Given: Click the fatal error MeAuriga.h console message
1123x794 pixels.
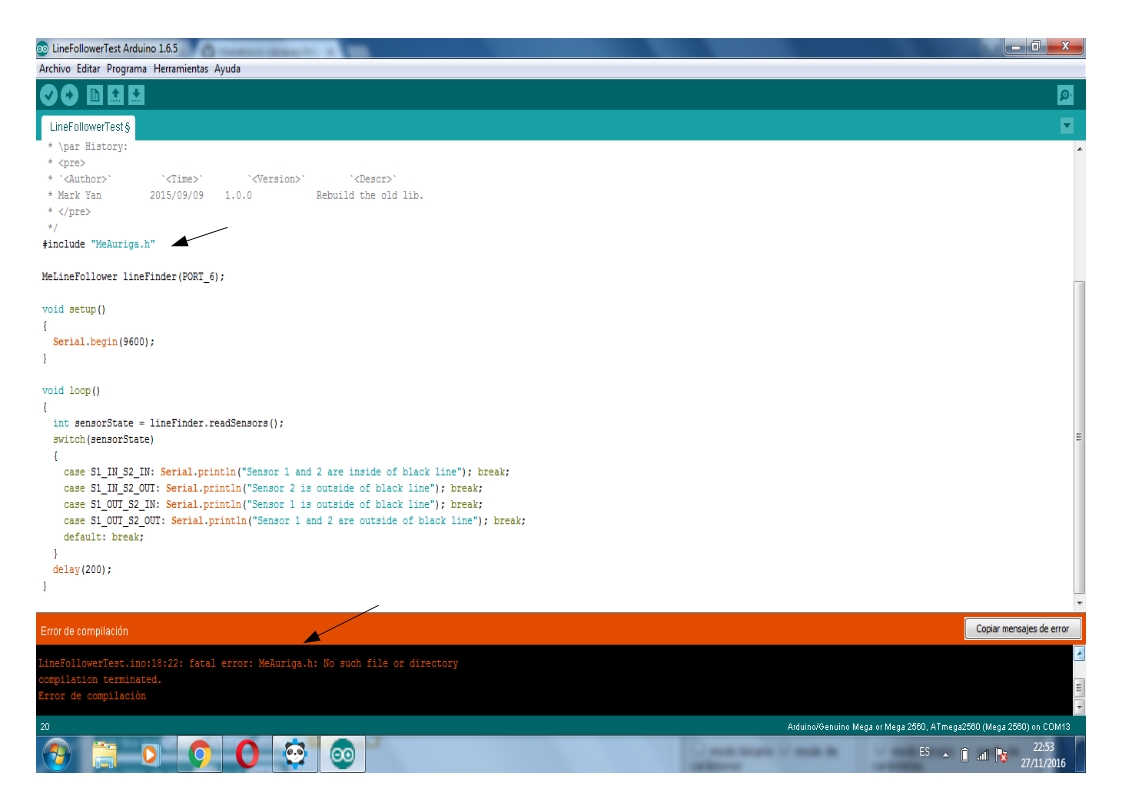Looking at the screenshot, I should (x=249, y=664).
